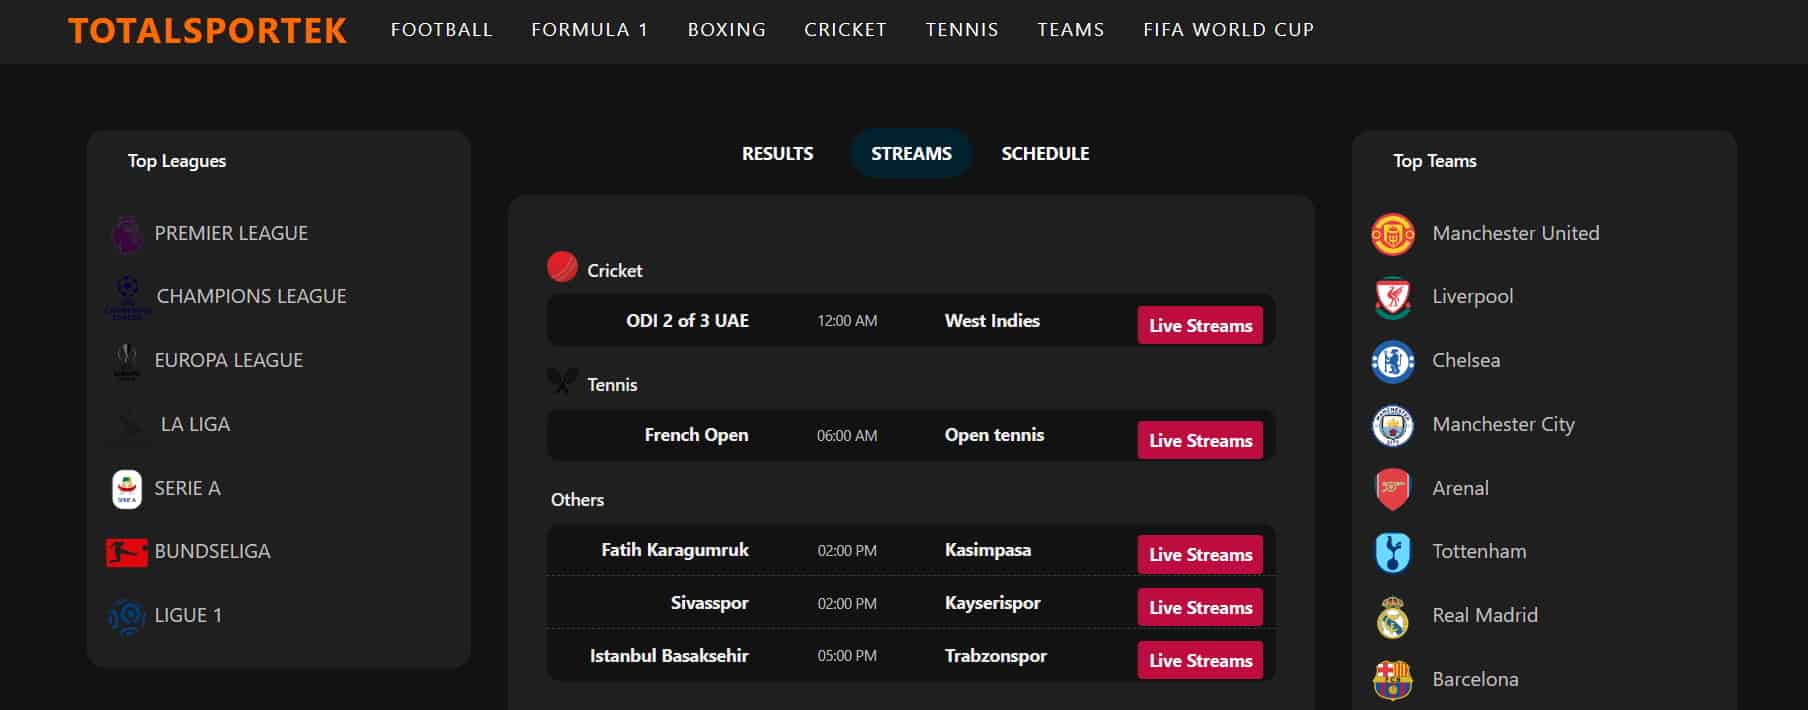Image resolution: width=1808 pixels, height=710 pixels.
Task: Click the Chelsea crest icon
Action: pyautogui.click(x=1393, y=361)
